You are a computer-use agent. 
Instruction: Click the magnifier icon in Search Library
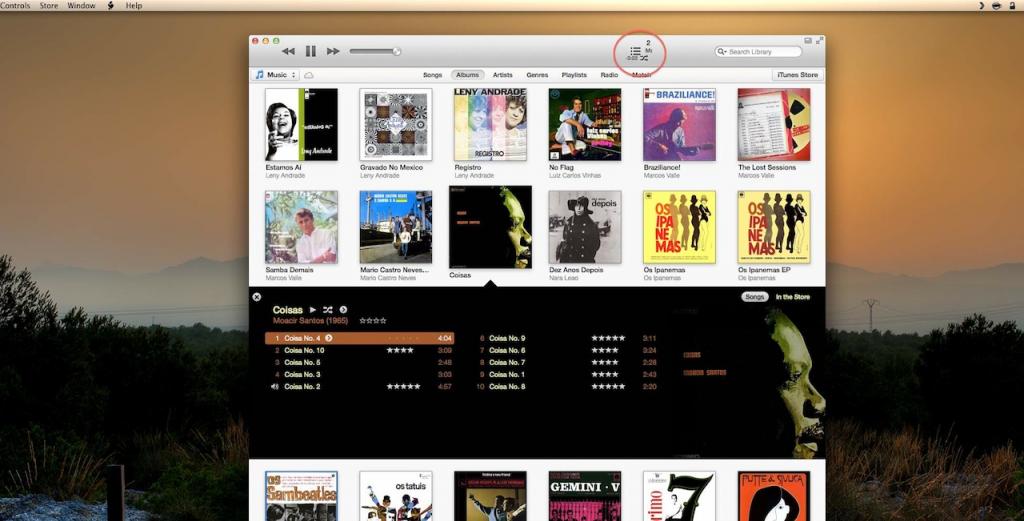click(x=722, y=52)
